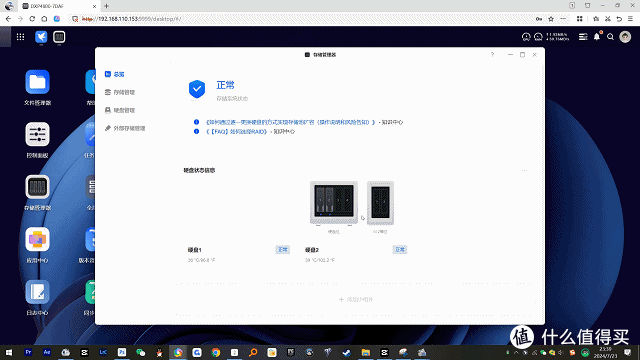Bookmark the page with star icon

(x=551, y=19)
